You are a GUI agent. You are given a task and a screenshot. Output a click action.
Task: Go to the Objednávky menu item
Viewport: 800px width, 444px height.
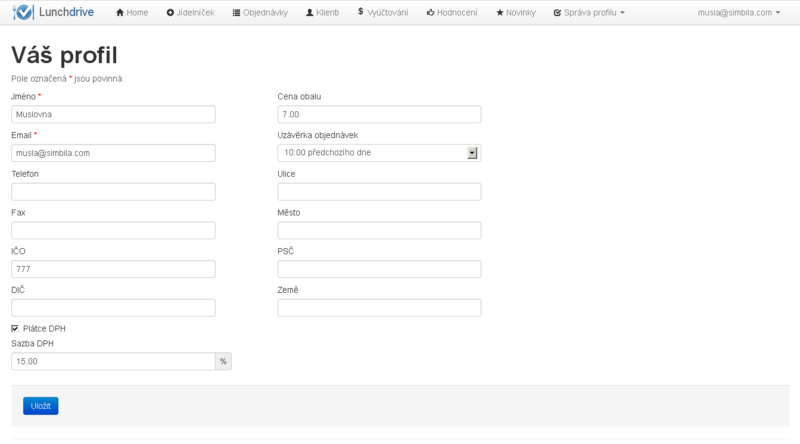point(265,13)
